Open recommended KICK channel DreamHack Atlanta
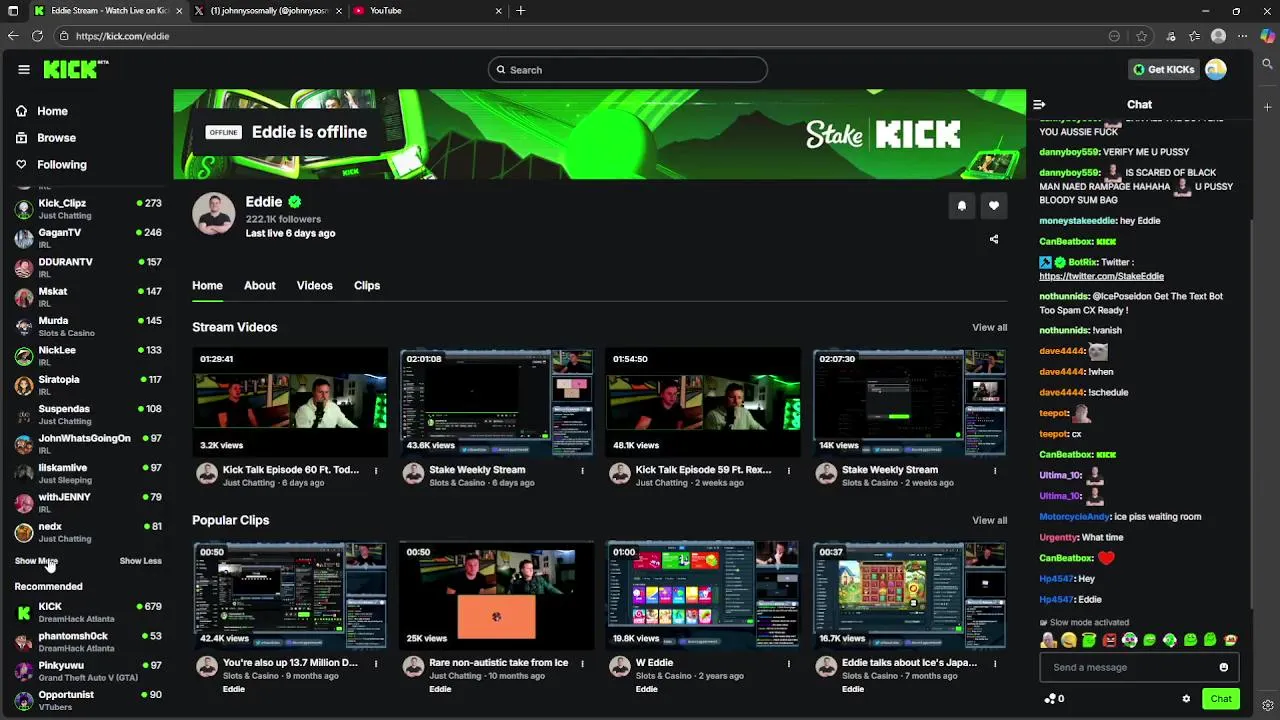Viewport: 1280px width, 720px height. coord(88,612)
